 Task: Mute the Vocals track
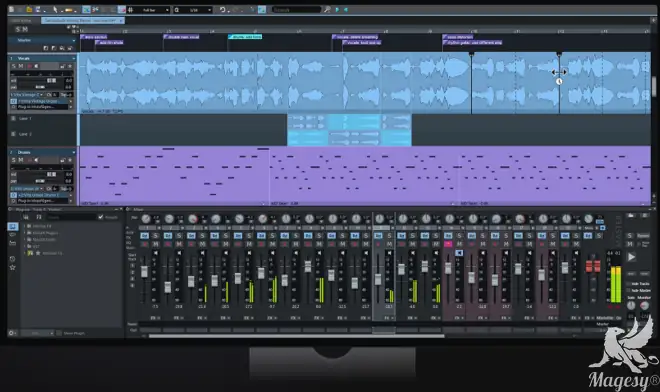point(21,66)
